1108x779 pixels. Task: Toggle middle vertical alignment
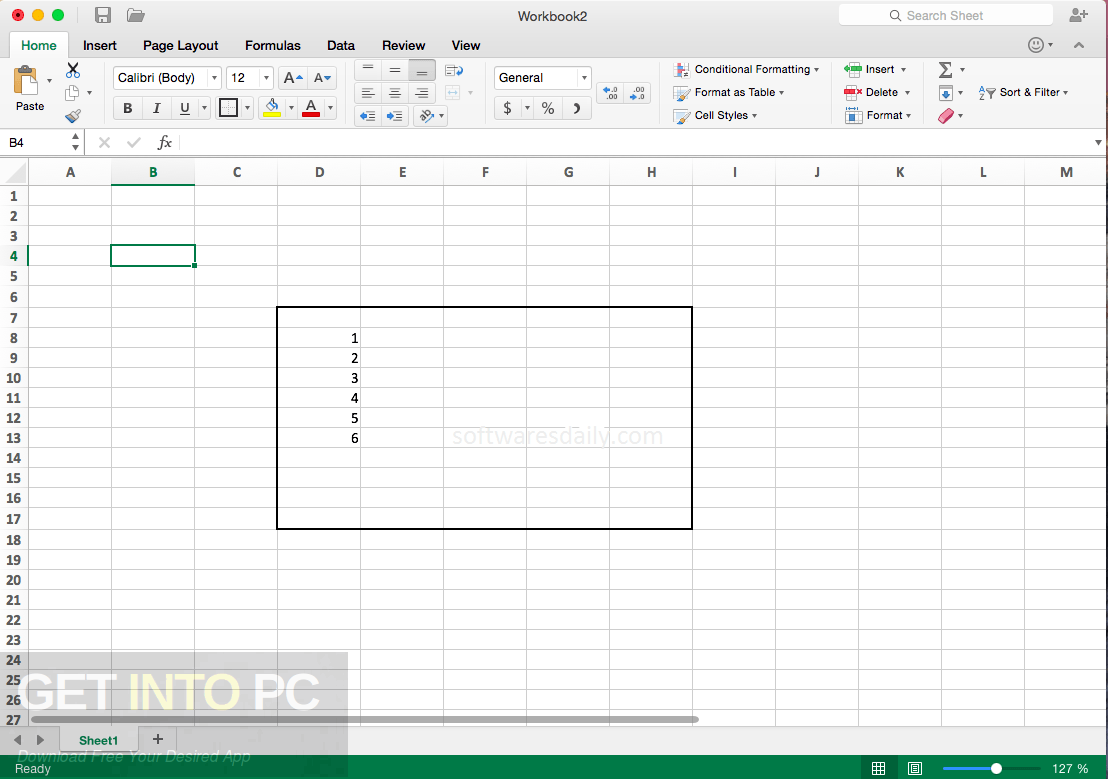coord(394,70)
